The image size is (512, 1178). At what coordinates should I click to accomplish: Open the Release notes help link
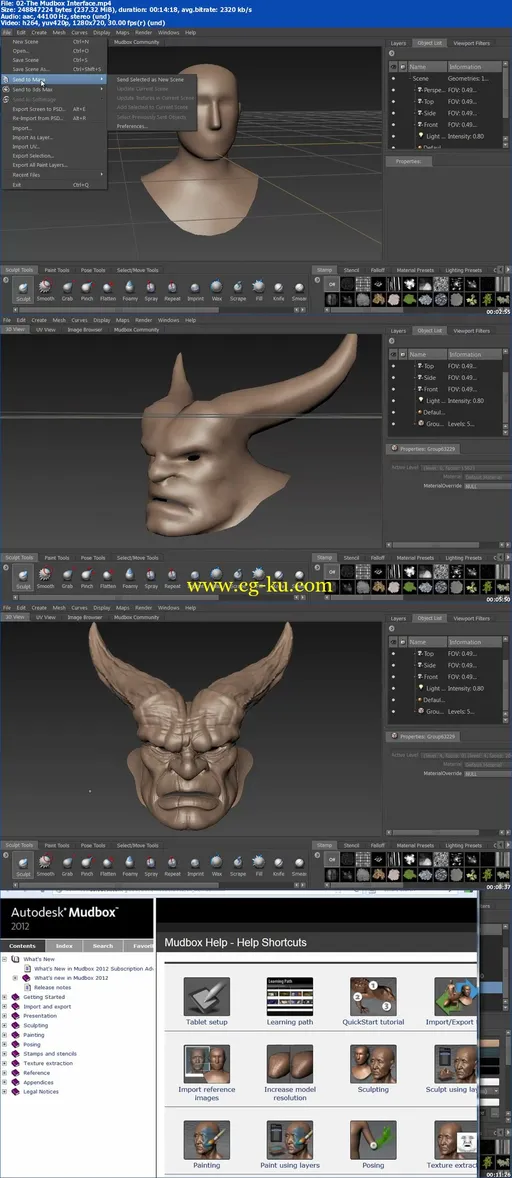[x=53, y=987]
